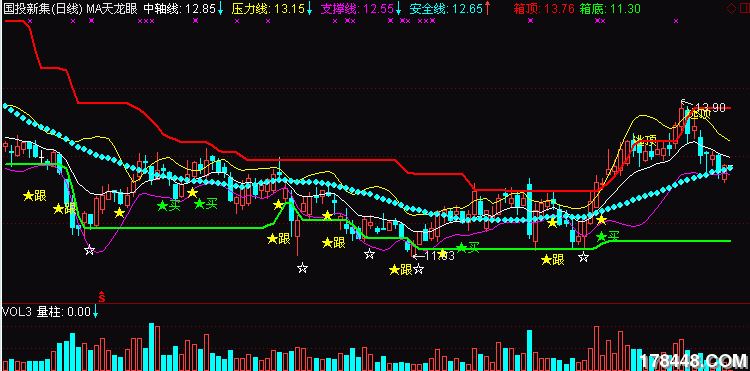The width and height of the screenshot is (750, 371).
Task: Click the 13.90 high price marker
Action: click(710, 108)
